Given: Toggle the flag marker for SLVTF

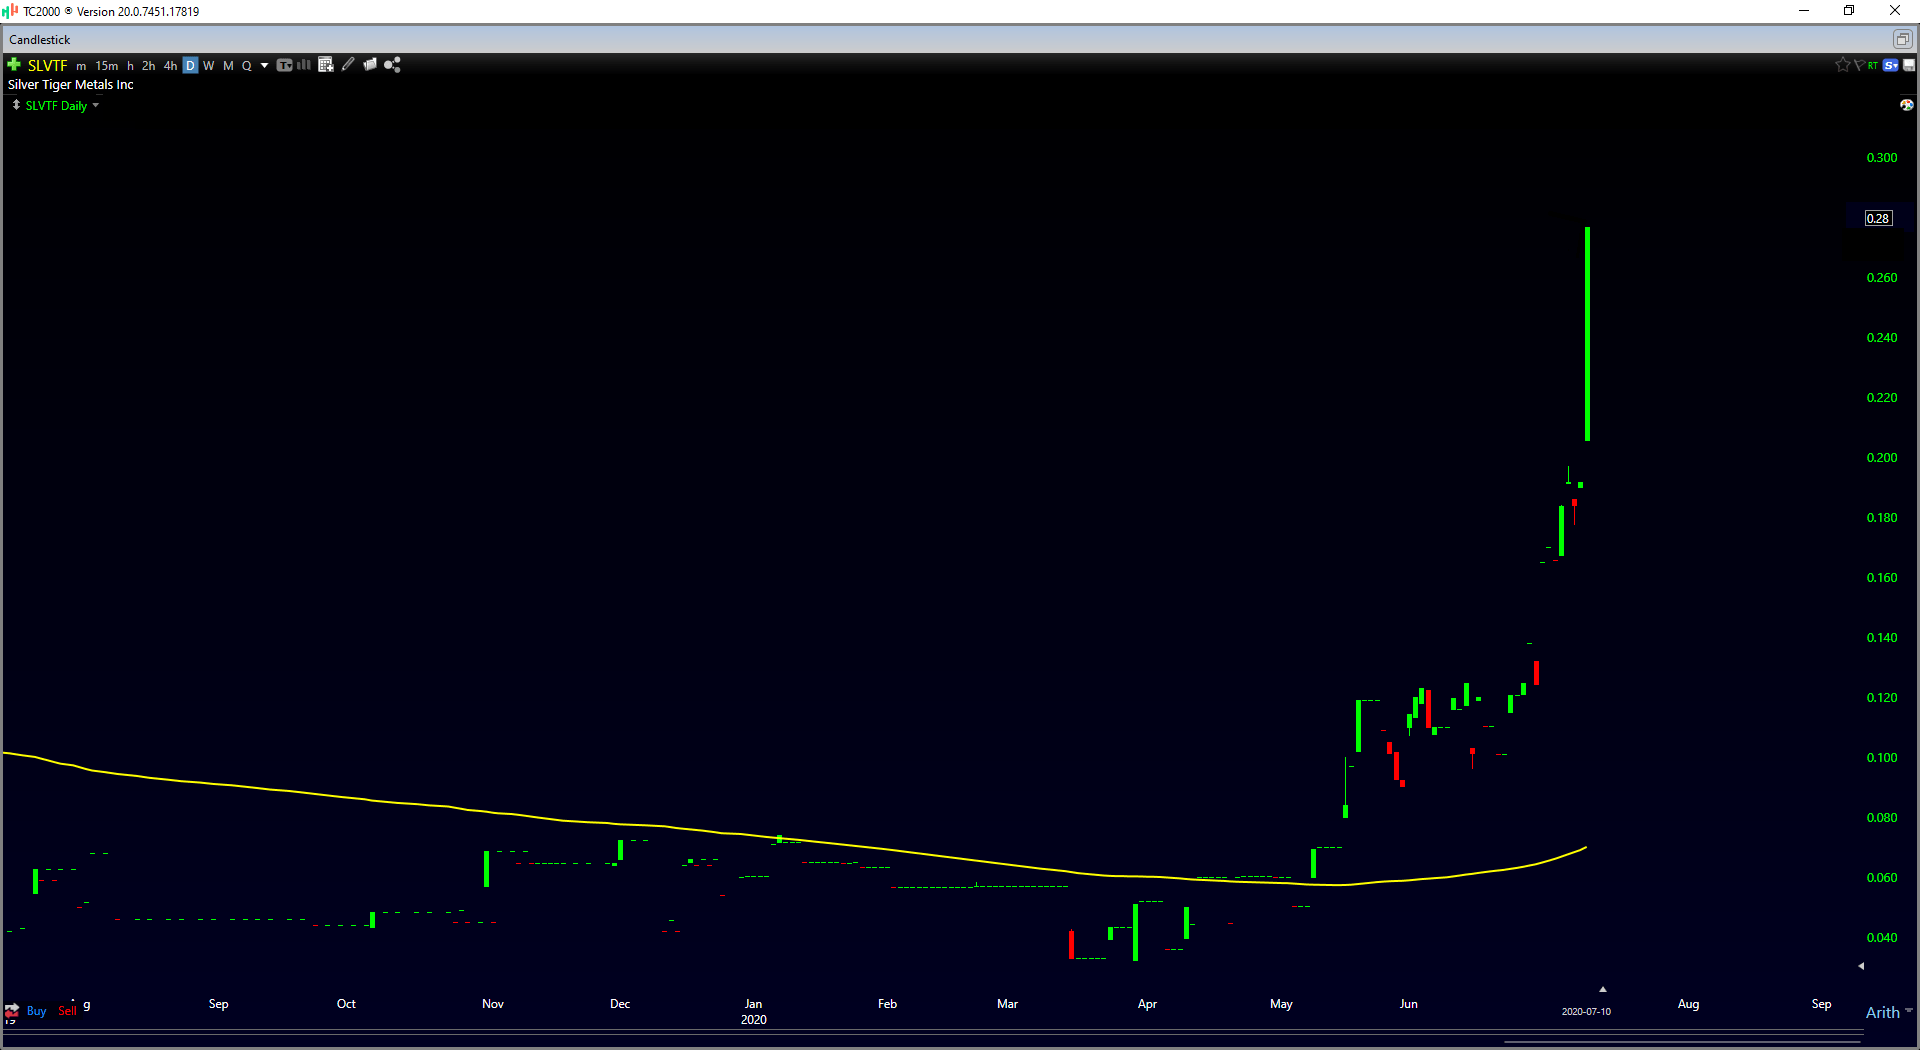Looking at the screenshot, I should point(1859,65).
